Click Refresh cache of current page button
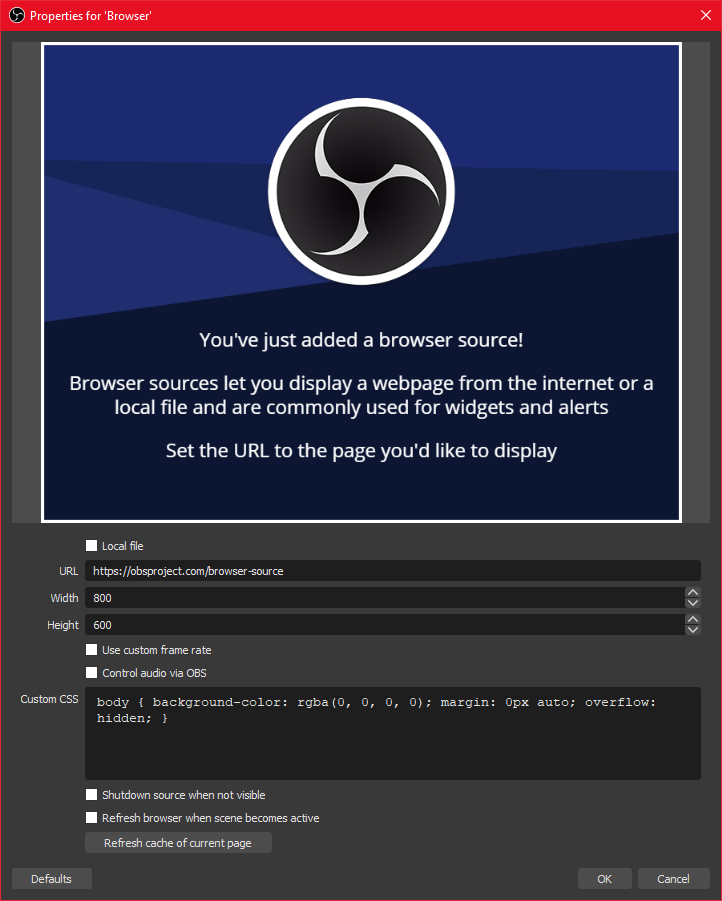 point(178,842)
